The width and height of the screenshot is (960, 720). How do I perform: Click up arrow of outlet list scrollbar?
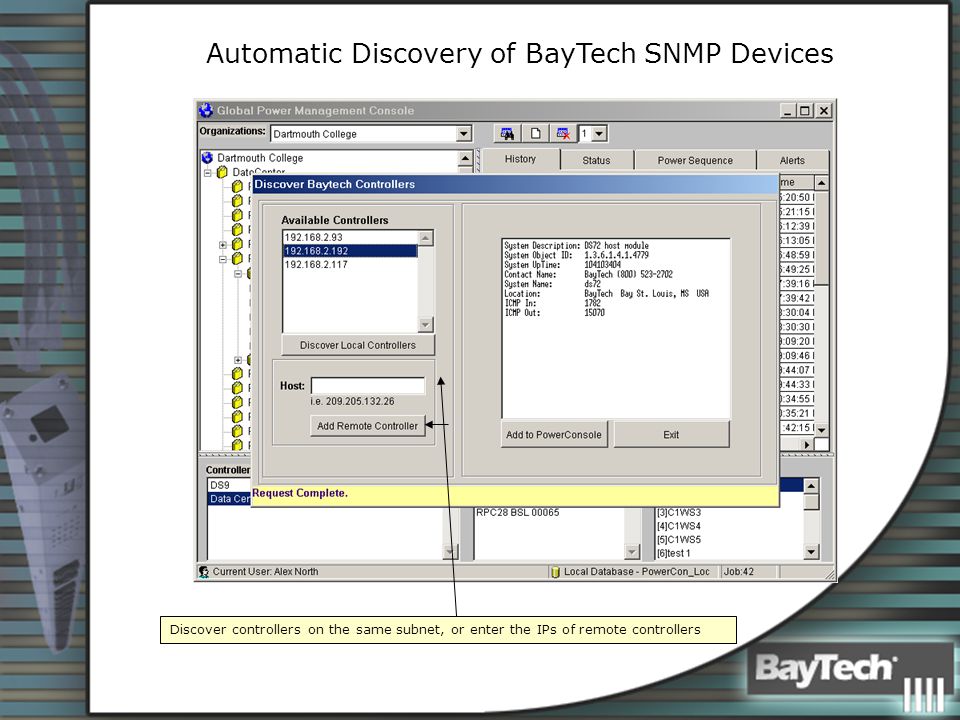(x=811, y=487)
